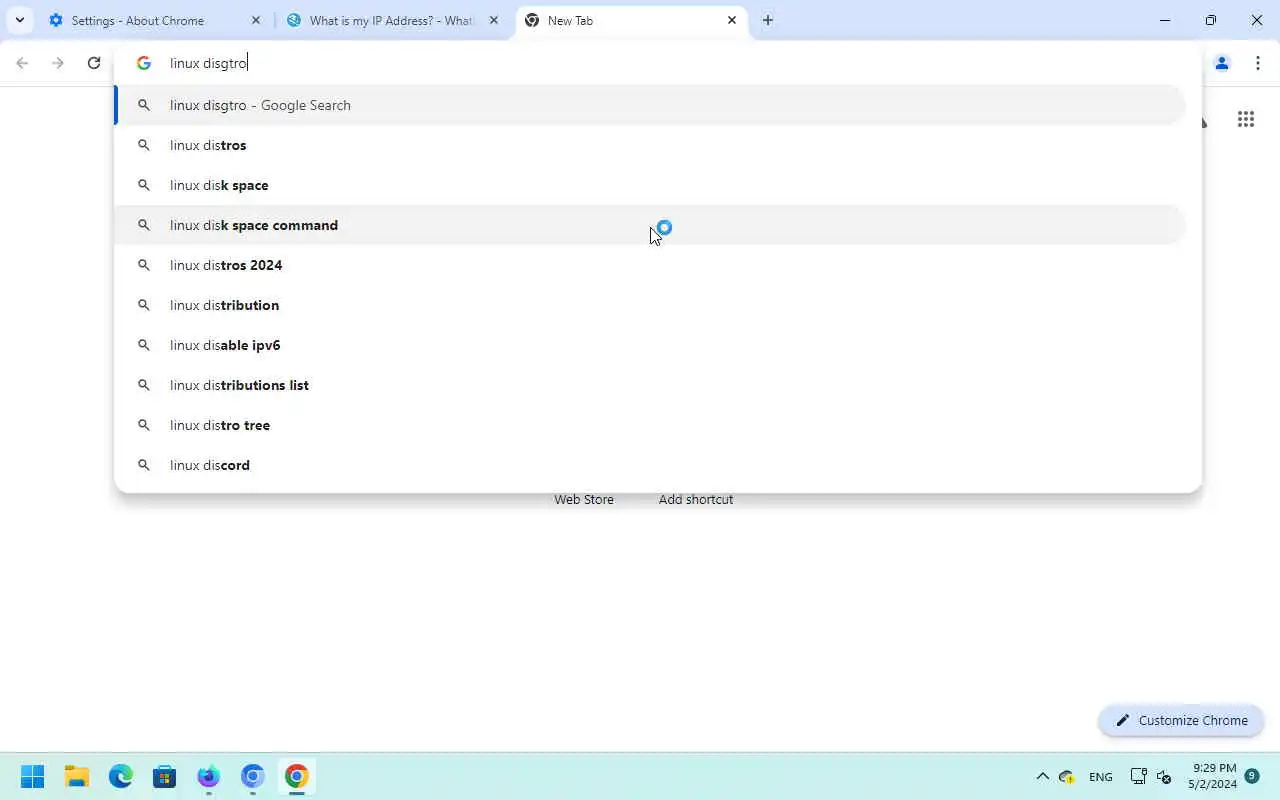Screen dimensions: 1280x800
Task: Select 'linux disgtro - Google Search' suggestion
Action: point(651,105)
